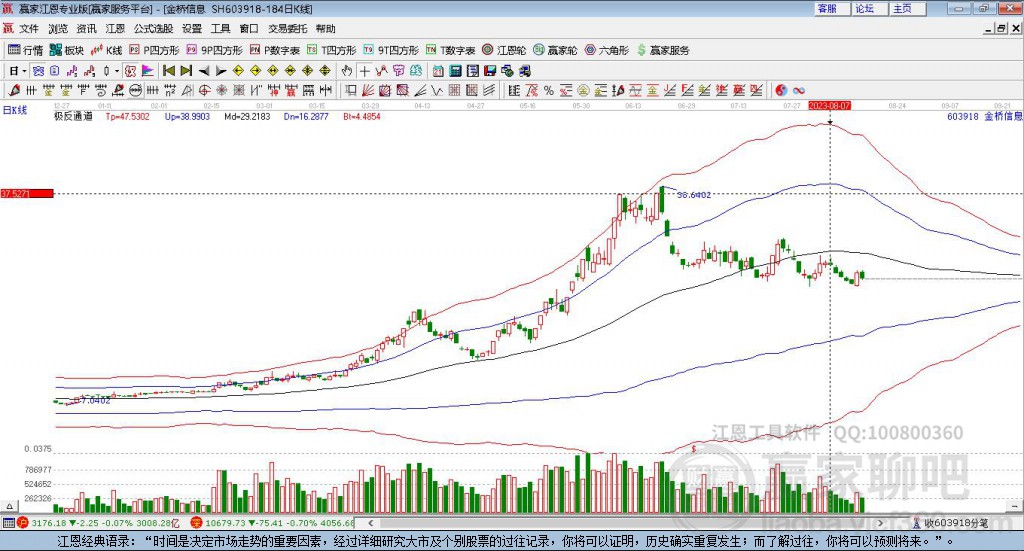Click the 客服 customer service button
The image size is (1024, 551).
[x=832, y=8]
